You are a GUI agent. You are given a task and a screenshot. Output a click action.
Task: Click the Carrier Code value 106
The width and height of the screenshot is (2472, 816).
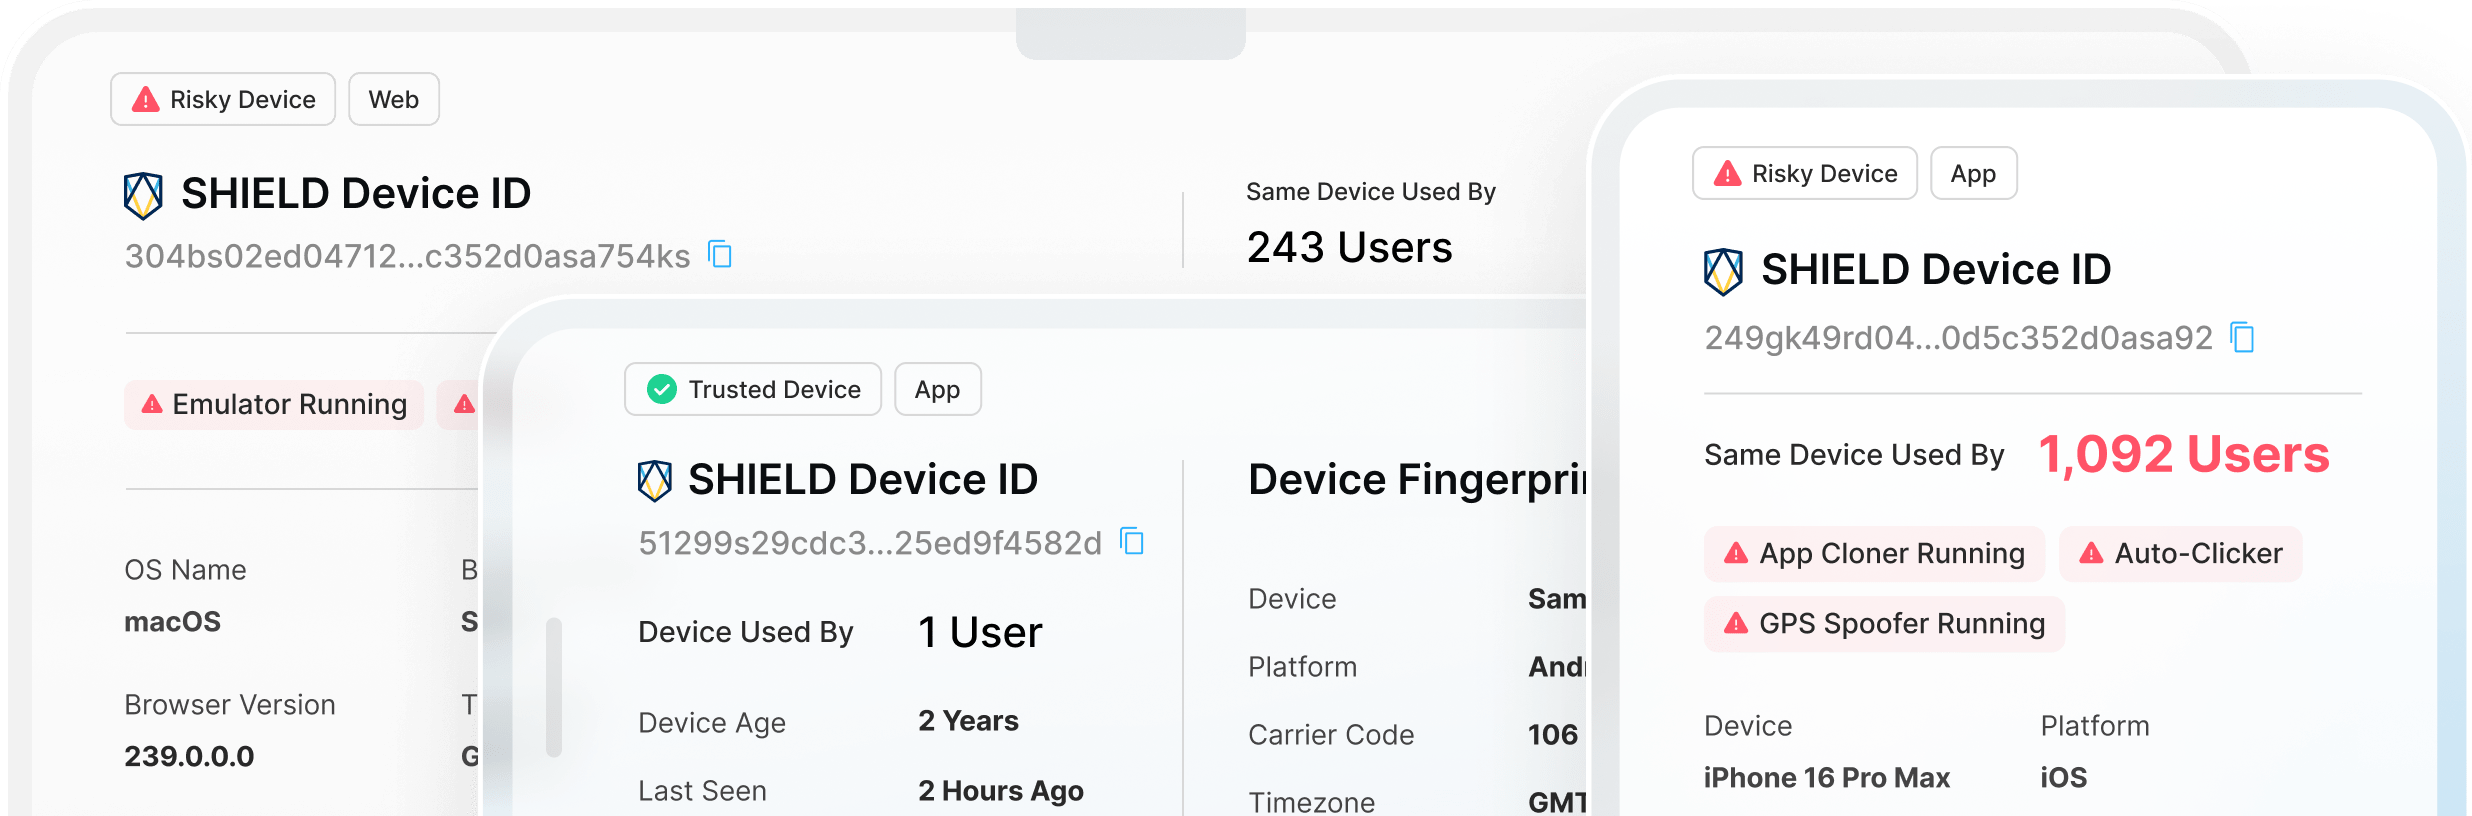pyautogui.click(x=1553, y=735)
